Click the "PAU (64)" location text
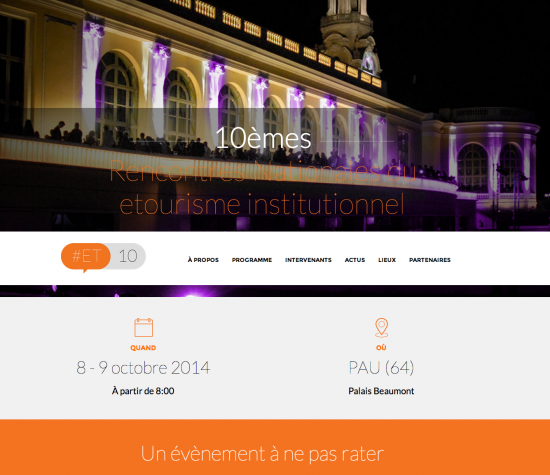550x475 pixels. point(381,368)
